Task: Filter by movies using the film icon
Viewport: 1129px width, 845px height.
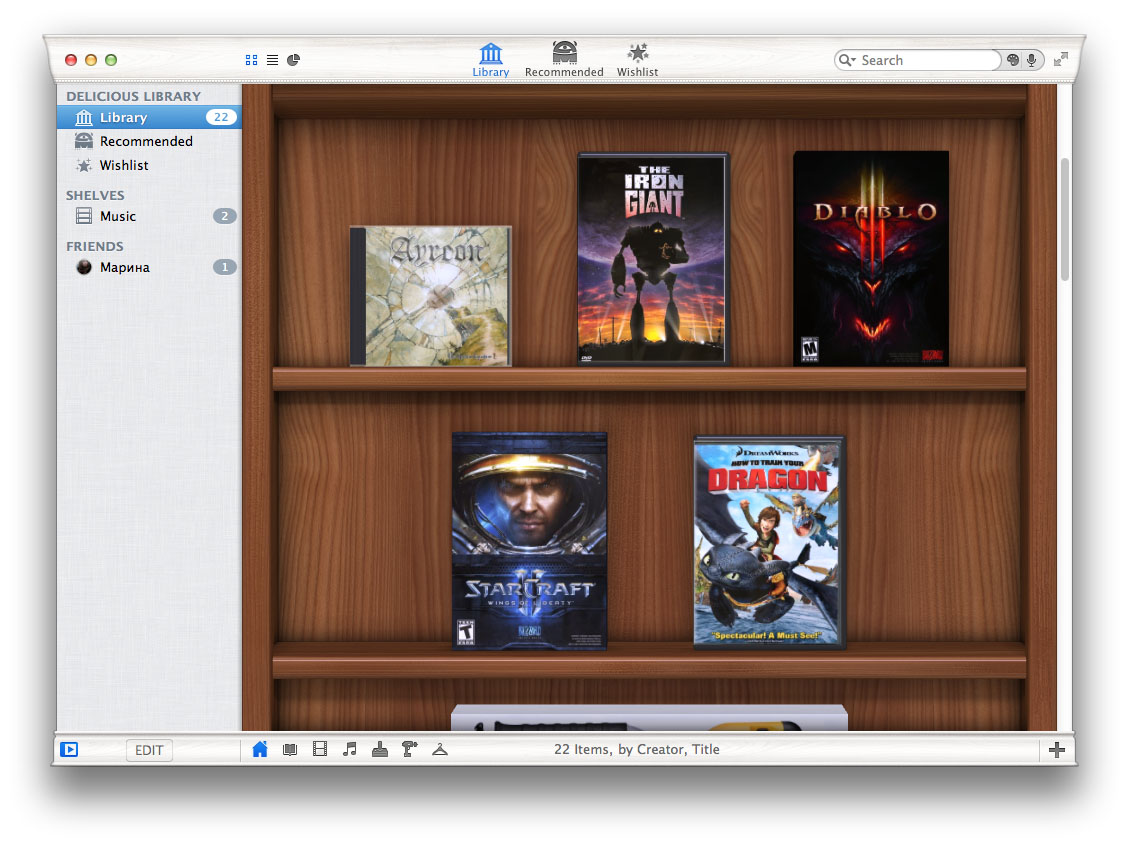Action: coord(320,749)
